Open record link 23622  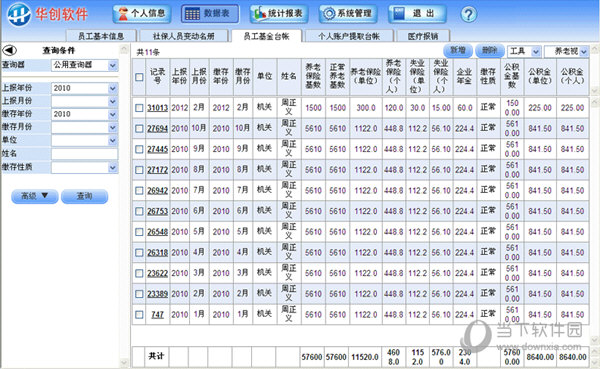click(x=157, y=273)
